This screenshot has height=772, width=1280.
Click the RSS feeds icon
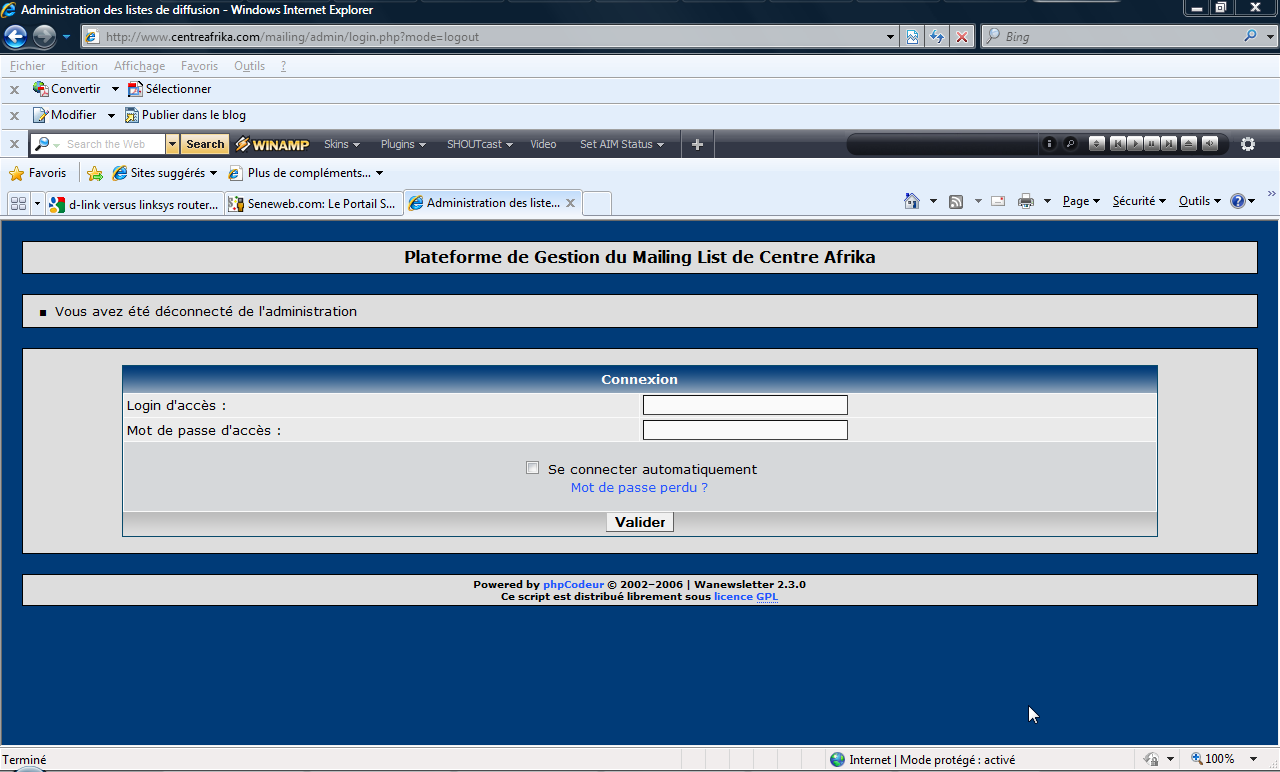click(x=956, y=201)
